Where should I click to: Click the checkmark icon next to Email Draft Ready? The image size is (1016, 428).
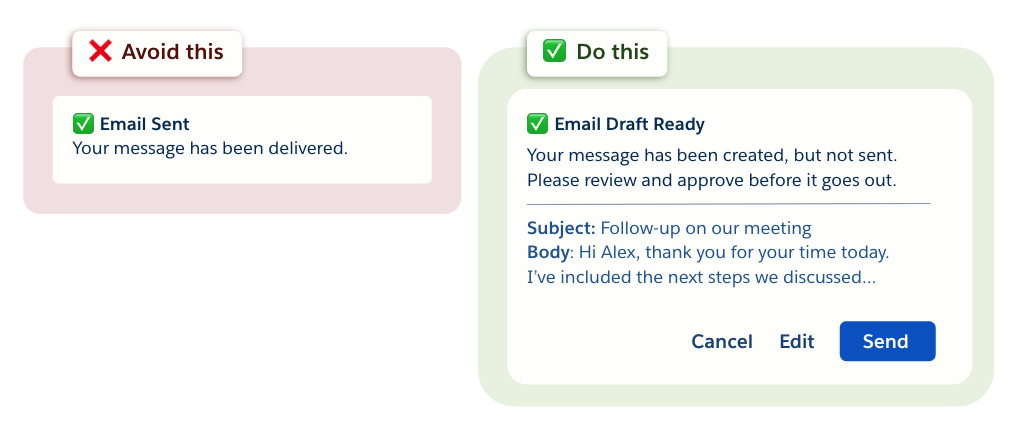tap(538, 124)
